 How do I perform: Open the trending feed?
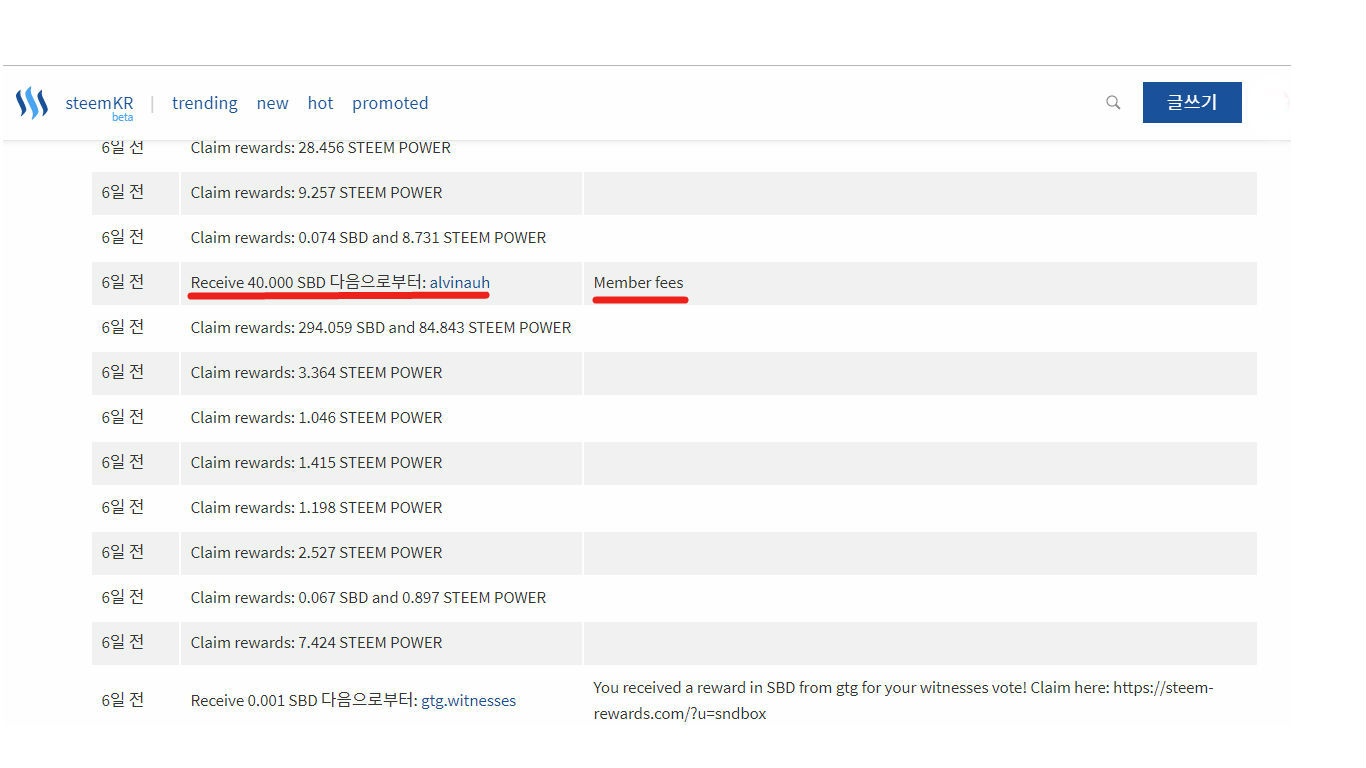[x=205, y=103]
